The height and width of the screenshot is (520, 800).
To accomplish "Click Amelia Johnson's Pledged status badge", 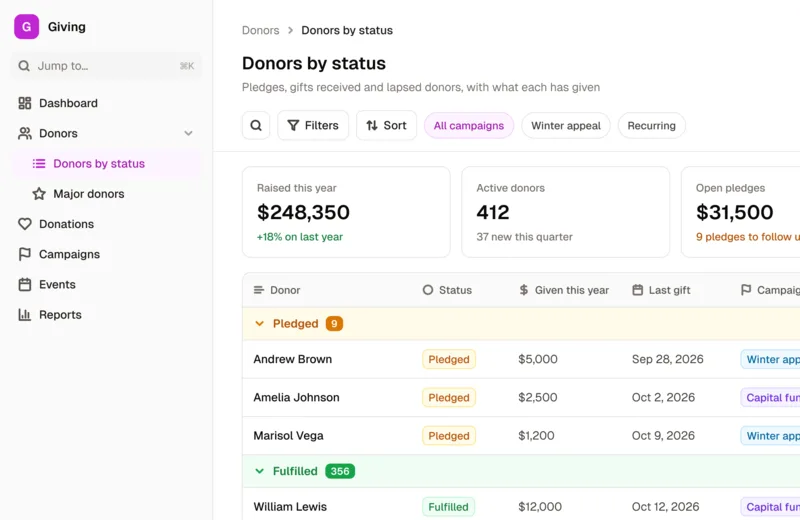I will coord(449,398).
